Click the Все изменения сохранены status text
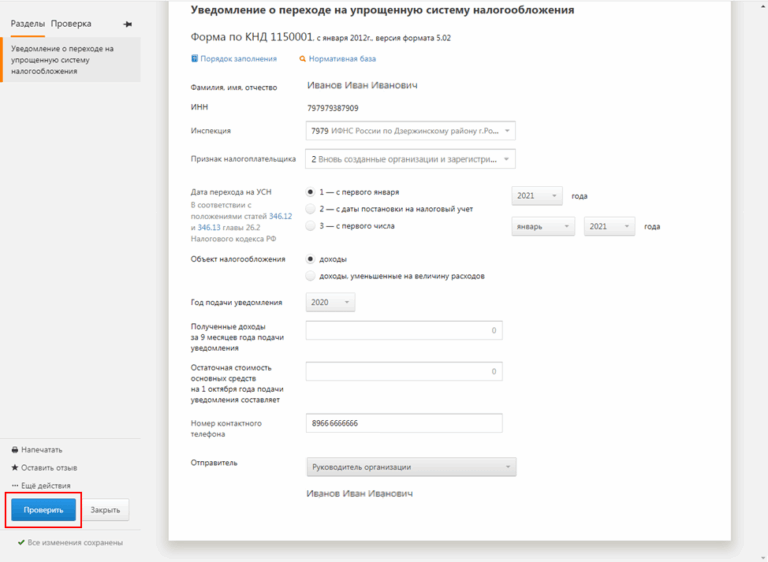 (75, 542)
